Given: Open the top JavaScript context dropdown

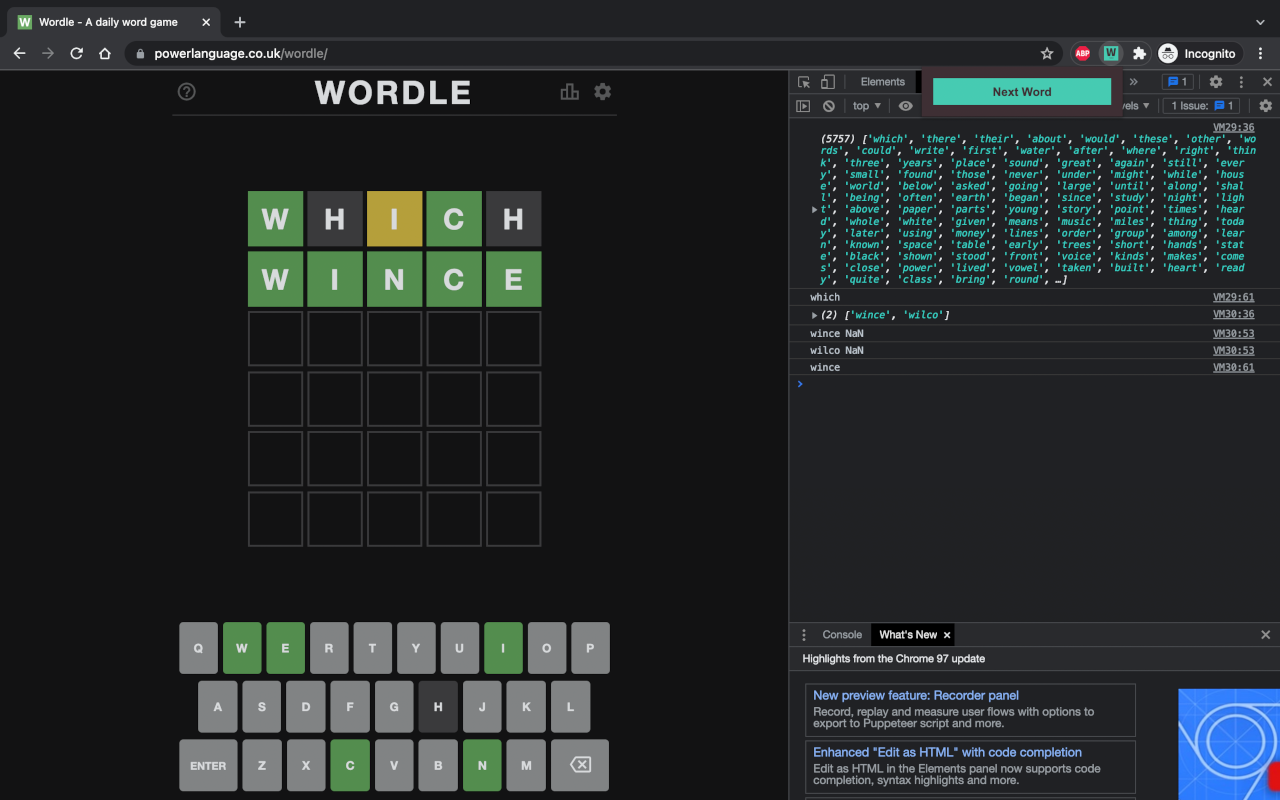Looking at the screenshot, I should (867, 106).
